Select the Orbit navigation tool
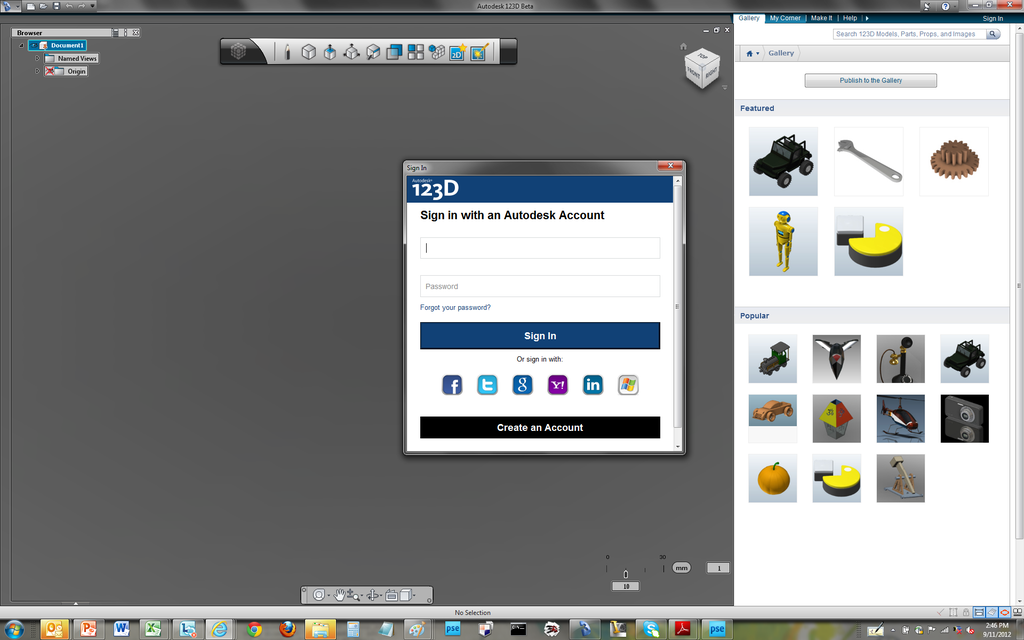The width and height of the screenshot is (1024, 640). click(x=372, y=595)
